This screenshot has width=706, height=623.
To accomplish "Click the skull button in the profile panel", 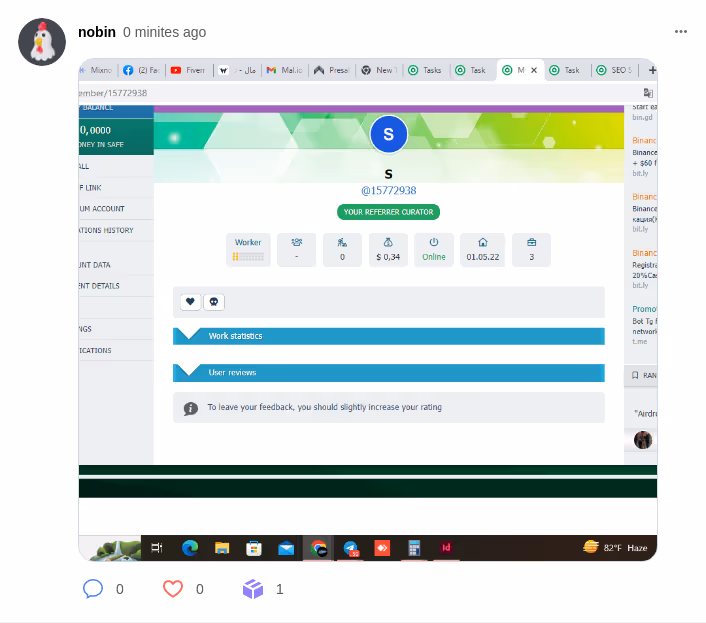I will point(214,302).
